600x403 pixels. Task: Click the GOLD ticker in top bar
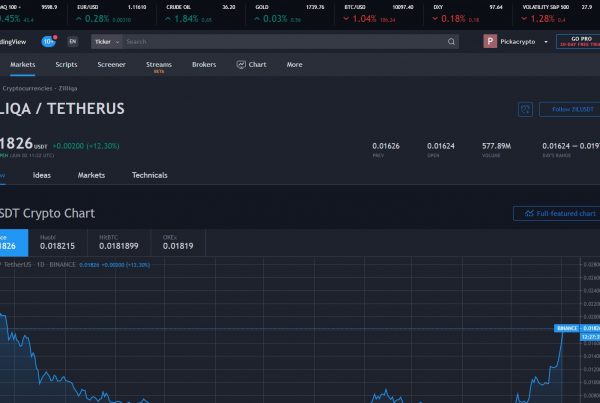pos(290,14)
